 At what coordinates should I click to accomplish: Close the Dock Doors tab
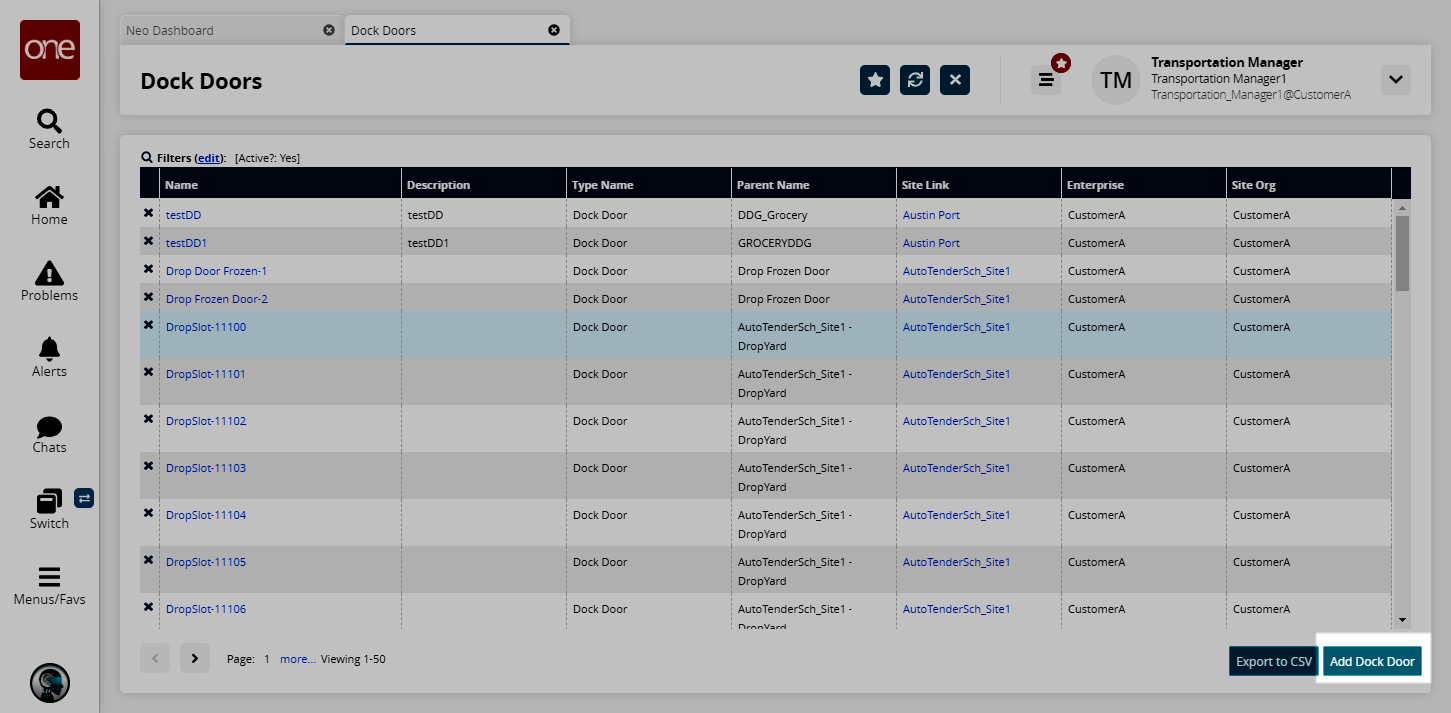click(x=554, y=30)
